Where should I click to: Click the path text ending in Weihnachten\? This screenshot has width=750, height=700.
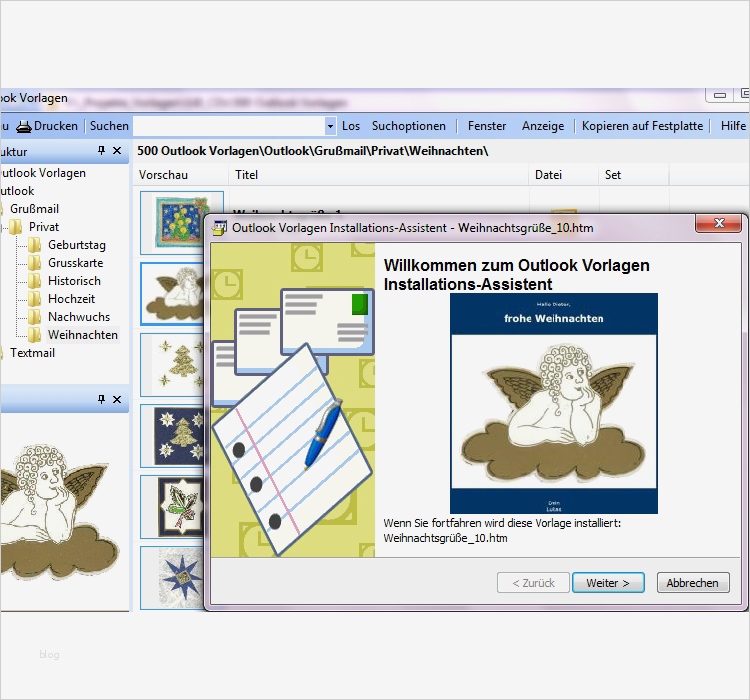(x=313, y=151)
